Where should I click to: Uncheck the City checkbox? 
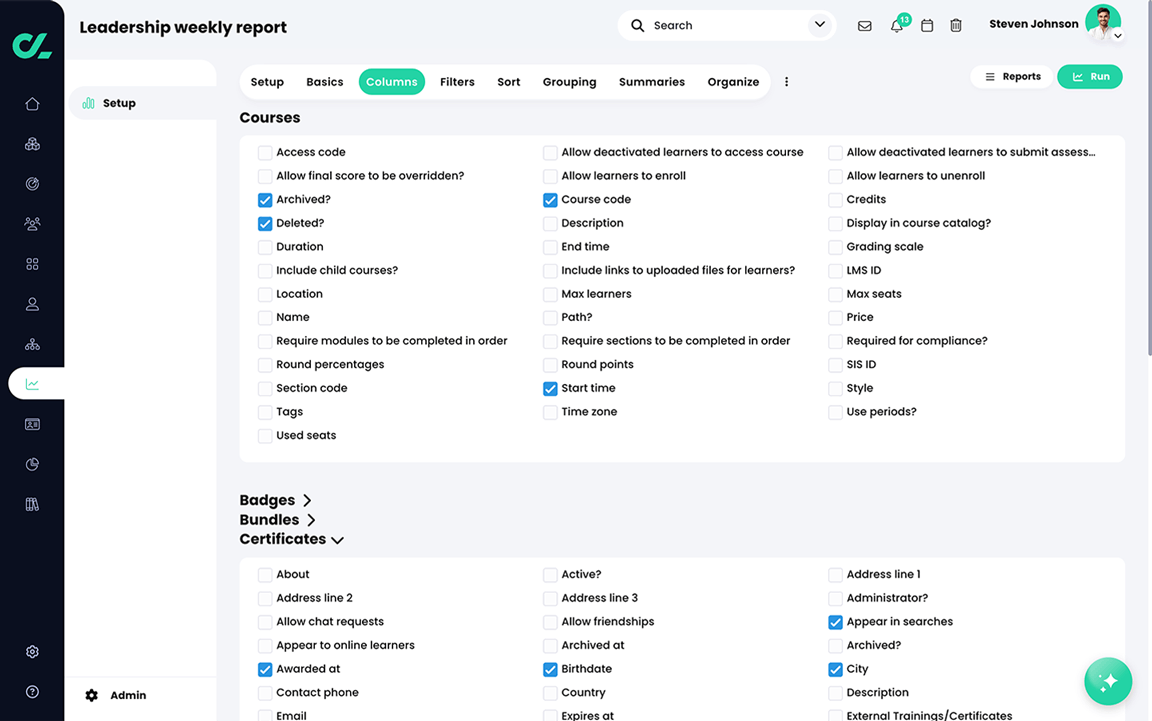[x=835, y=670]
